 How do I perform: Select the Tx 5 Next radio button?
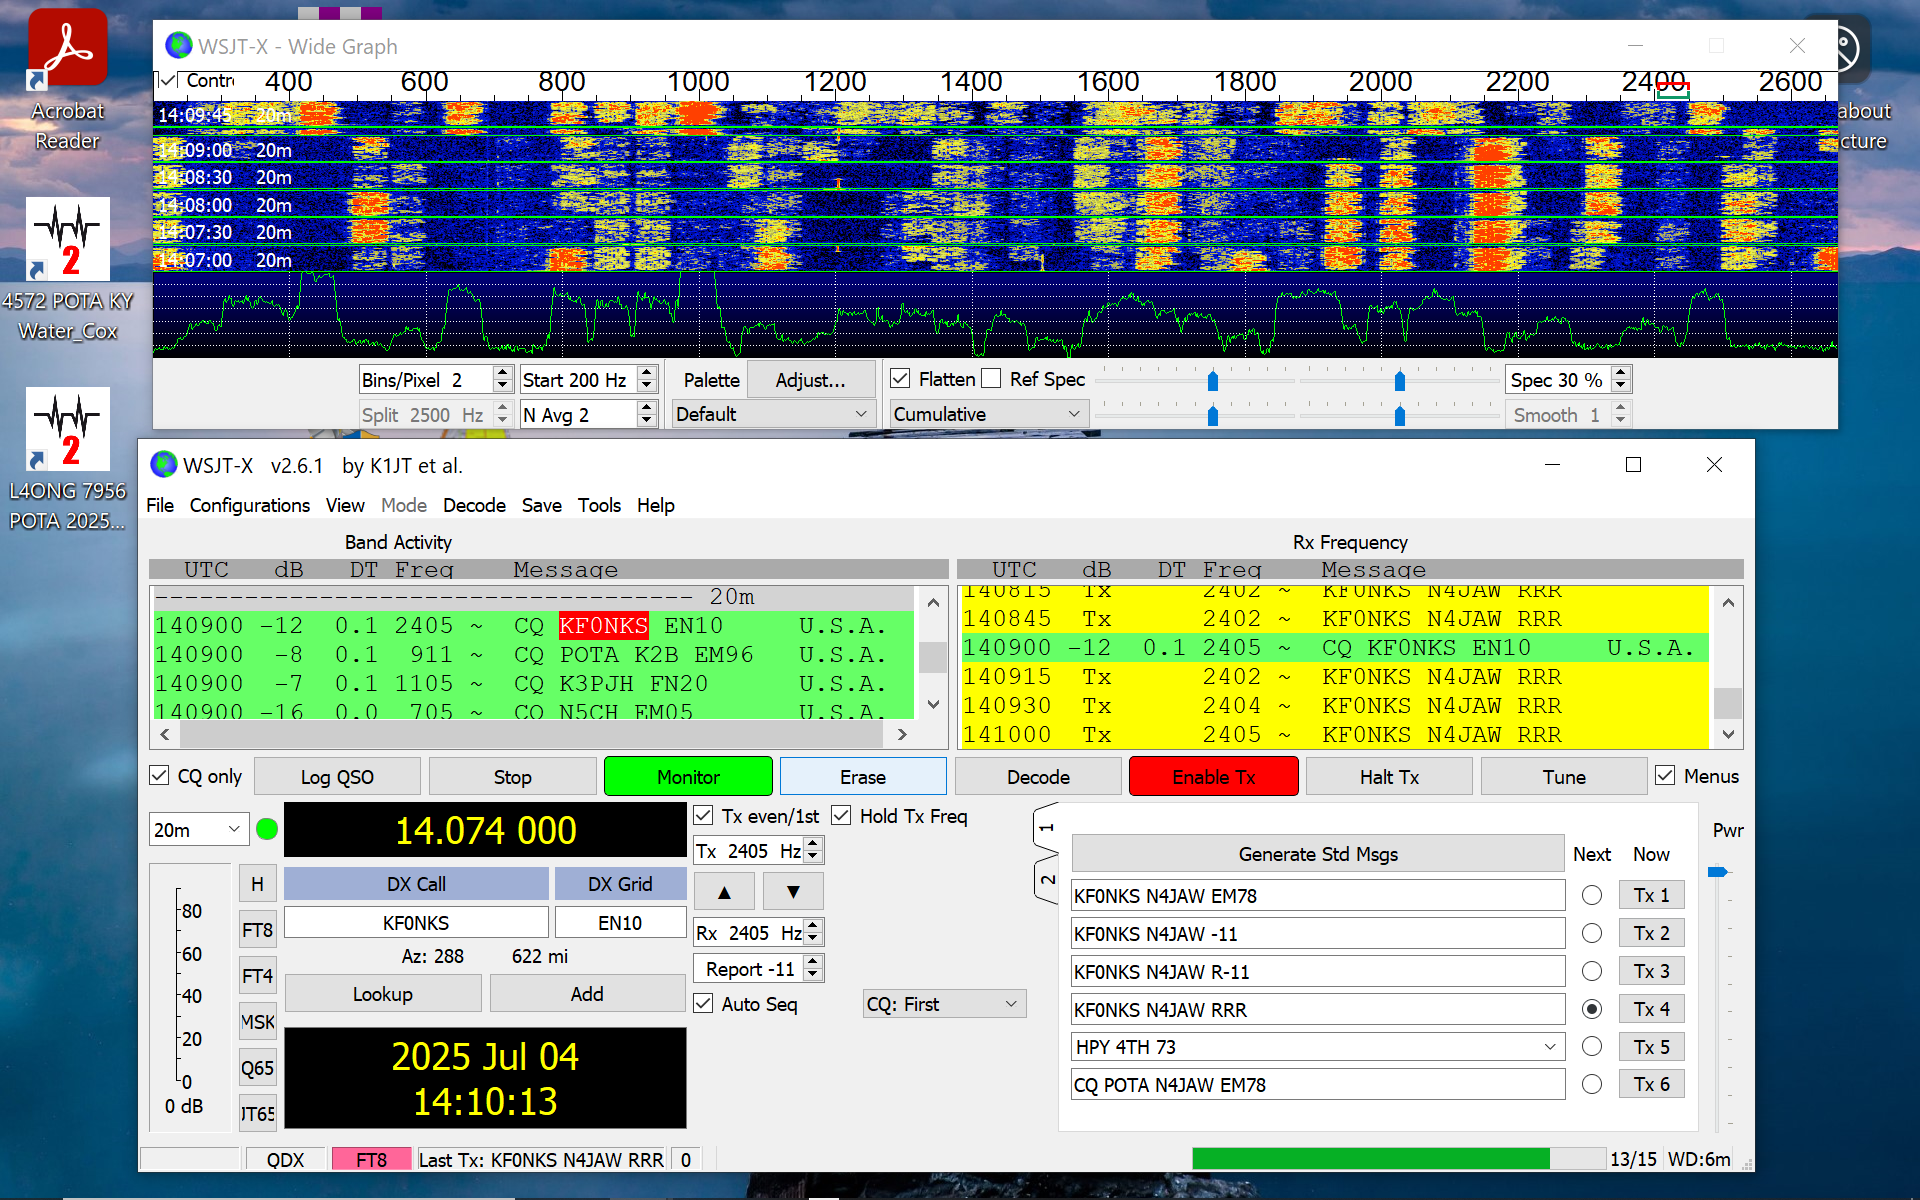1592,1047
